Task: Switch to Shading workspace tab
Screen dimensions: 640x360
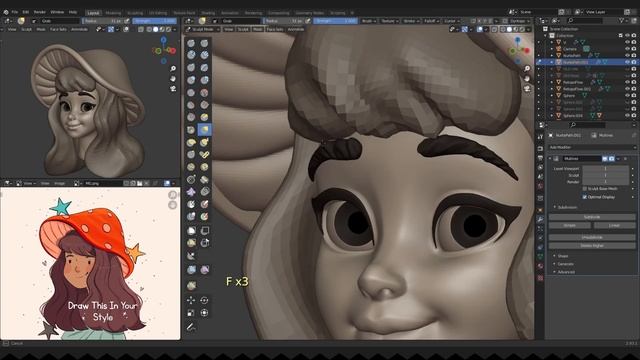Action: (x=208, y=13)
